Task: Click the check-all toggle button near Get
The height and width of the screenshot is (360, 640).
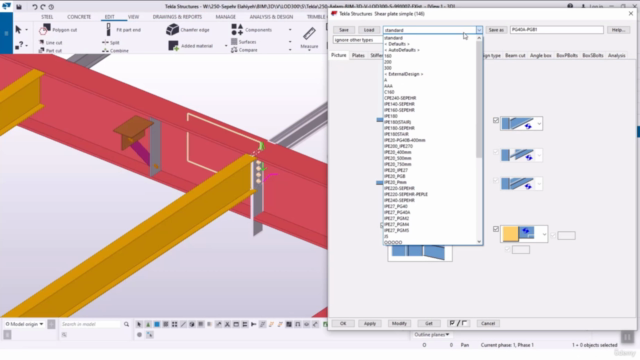Action: click(x=458, y=323)
